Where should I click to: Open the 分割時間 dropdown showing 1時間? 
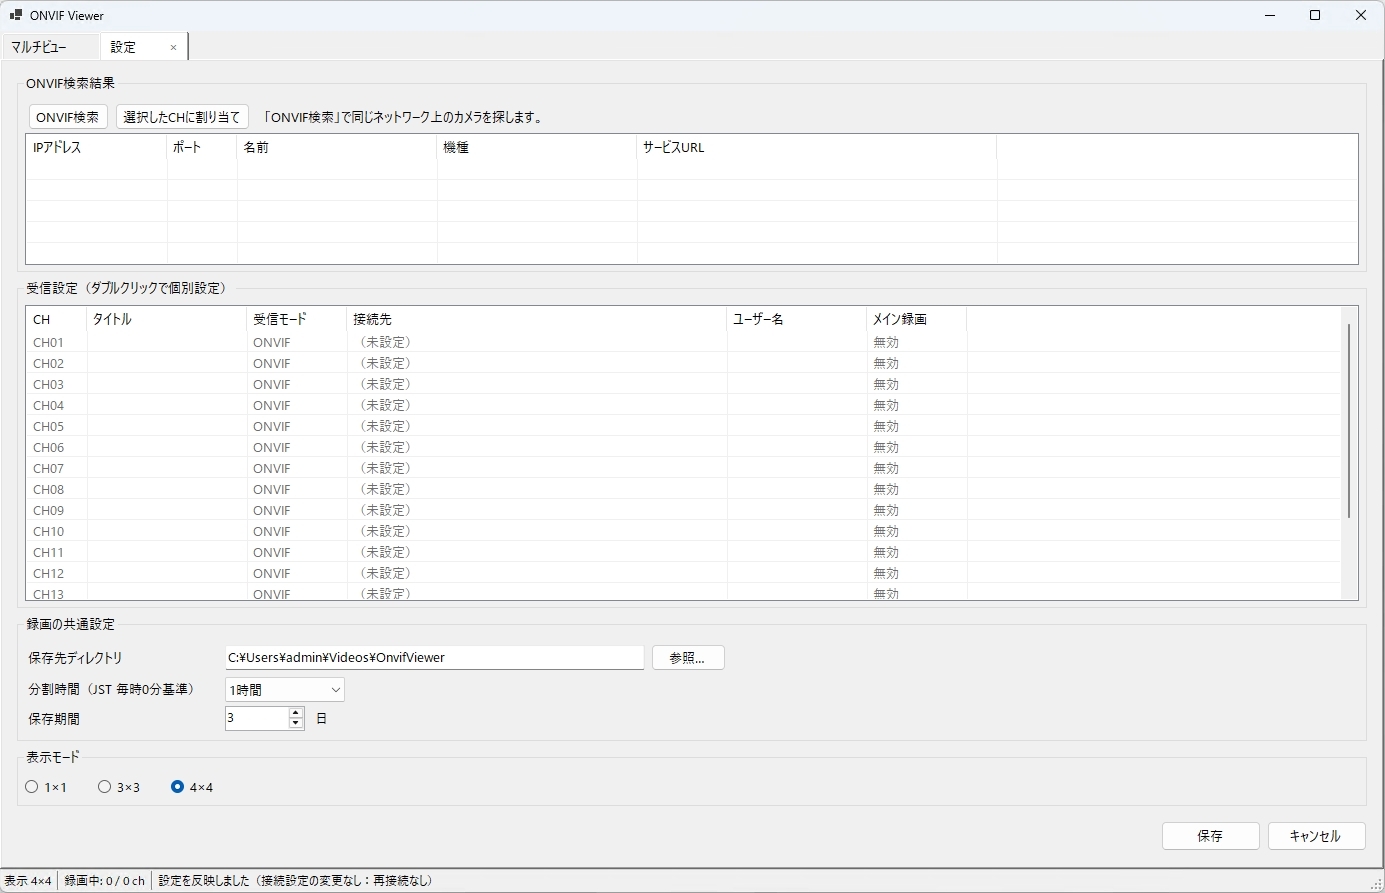[x=285, y=689]
